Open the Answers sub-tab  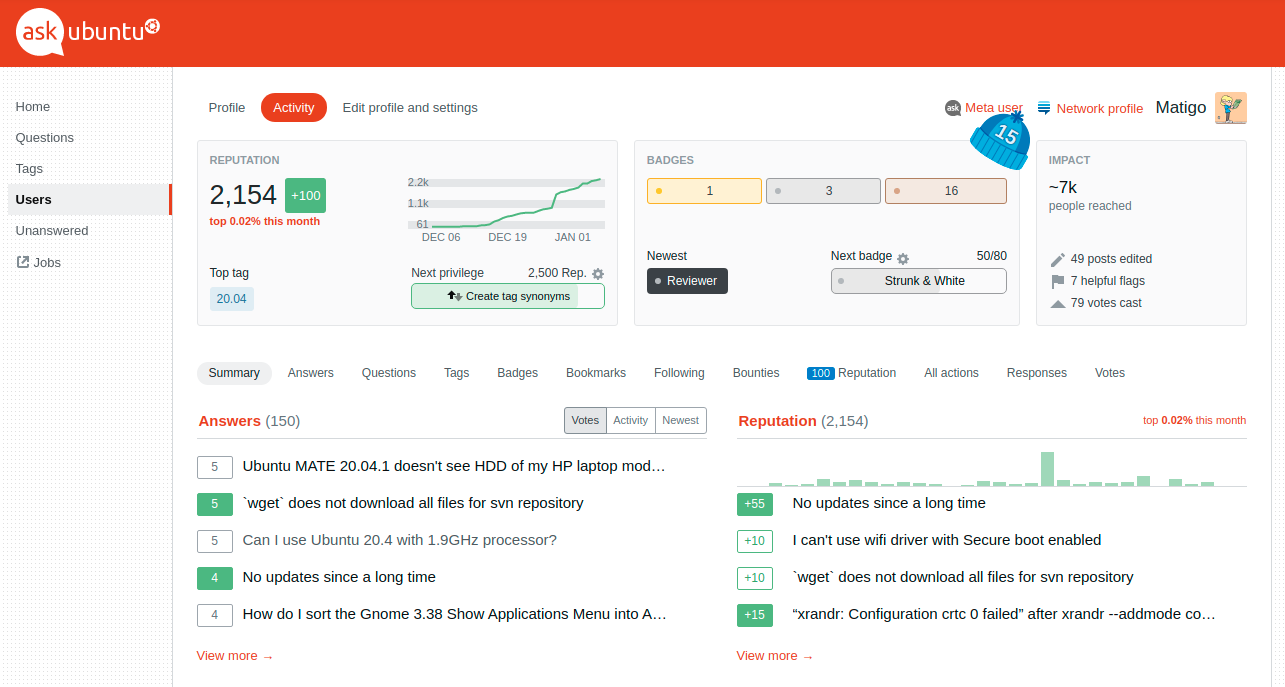pyautogui.click(x=311, y=373)
